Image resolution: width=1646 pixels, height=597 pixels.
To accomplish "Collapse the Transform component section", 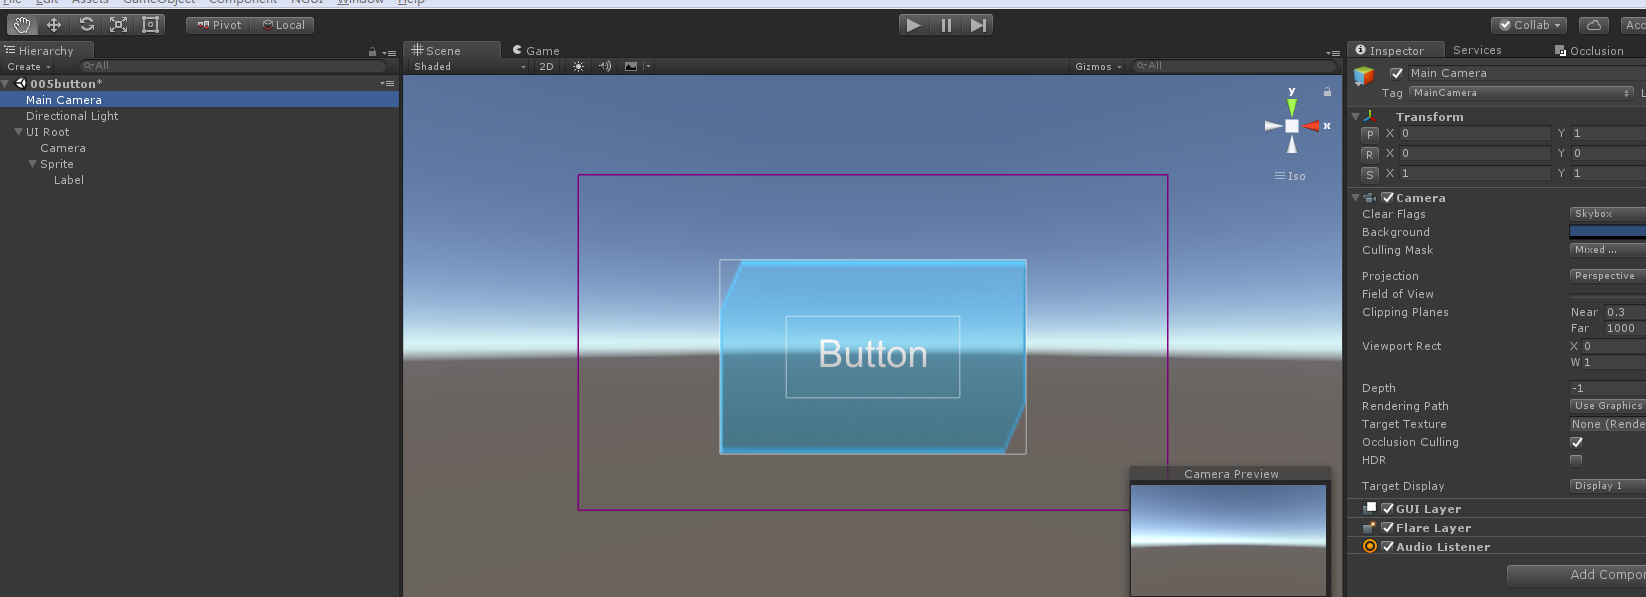I will [1355, 117].
